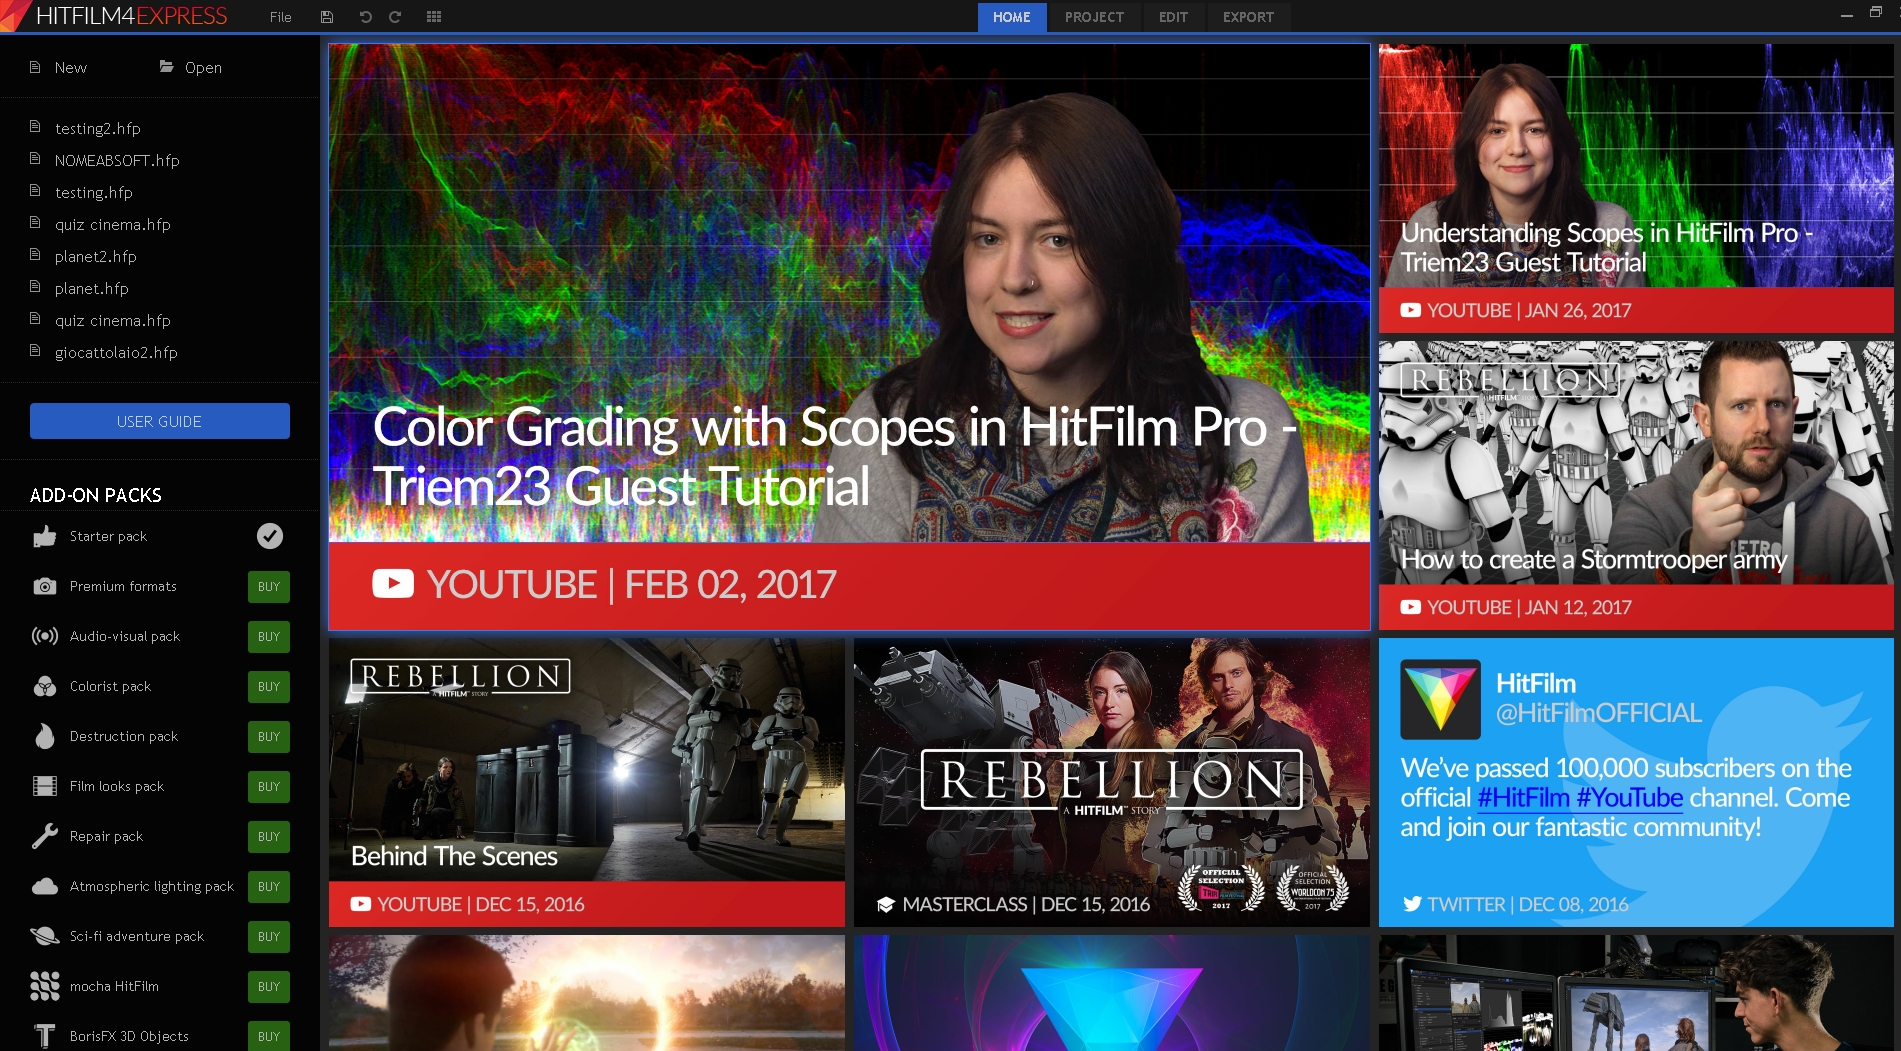Click the #HitFilm hashtag link
The image size is (1901, 1051).
pyautogui.click(x=1523, y=798)
